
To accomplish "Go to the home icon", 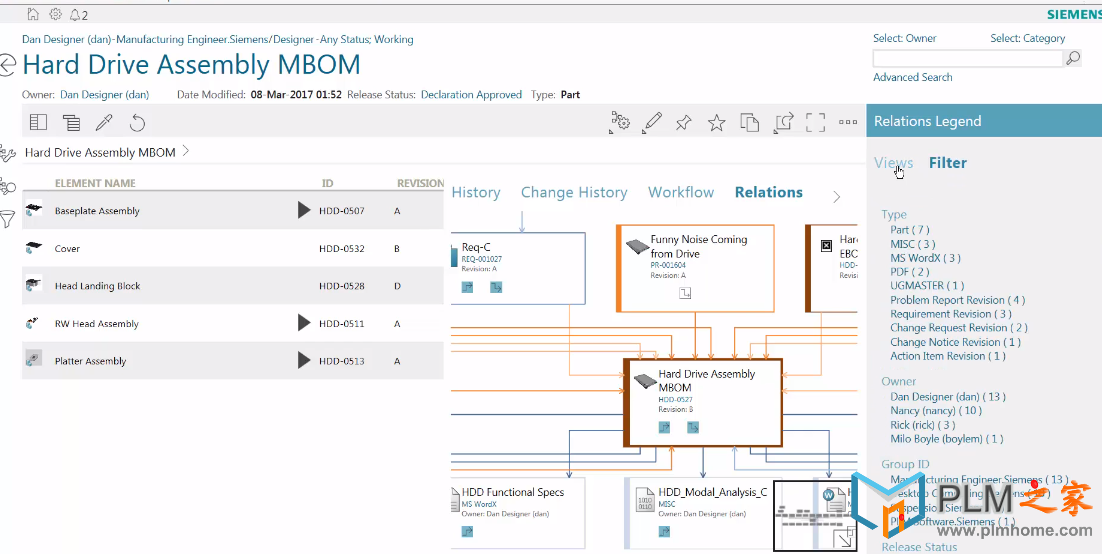I will point(33,14).
